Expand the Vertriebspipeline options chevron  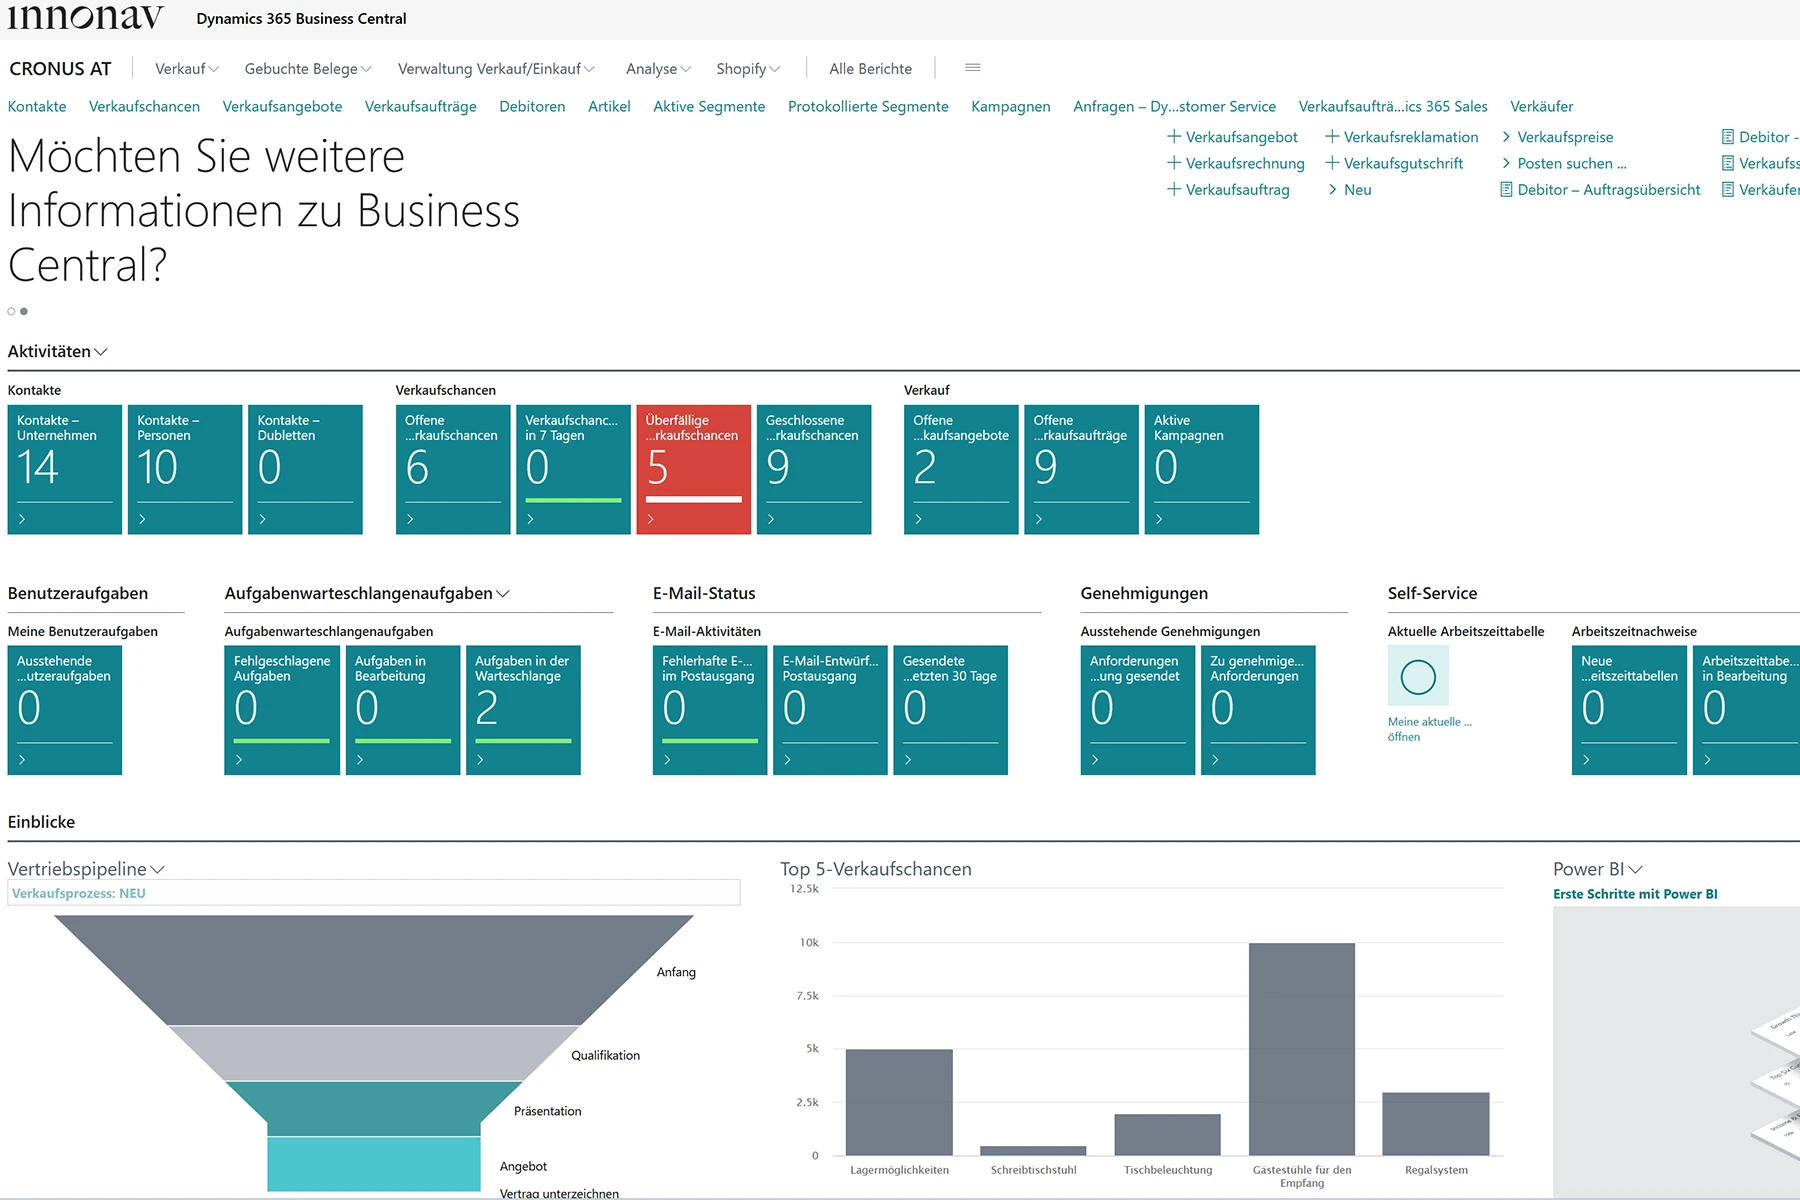coord(157,870)
